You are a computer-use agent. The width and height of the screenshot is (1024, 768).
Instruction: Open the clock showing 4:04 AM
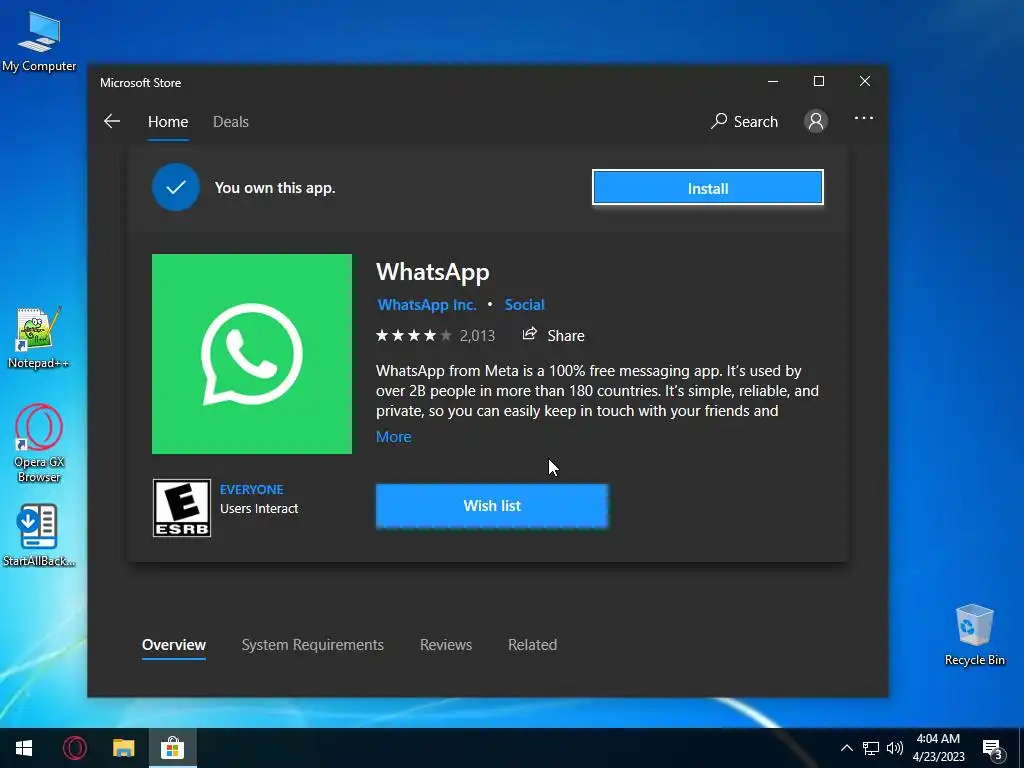click(938, 748)
